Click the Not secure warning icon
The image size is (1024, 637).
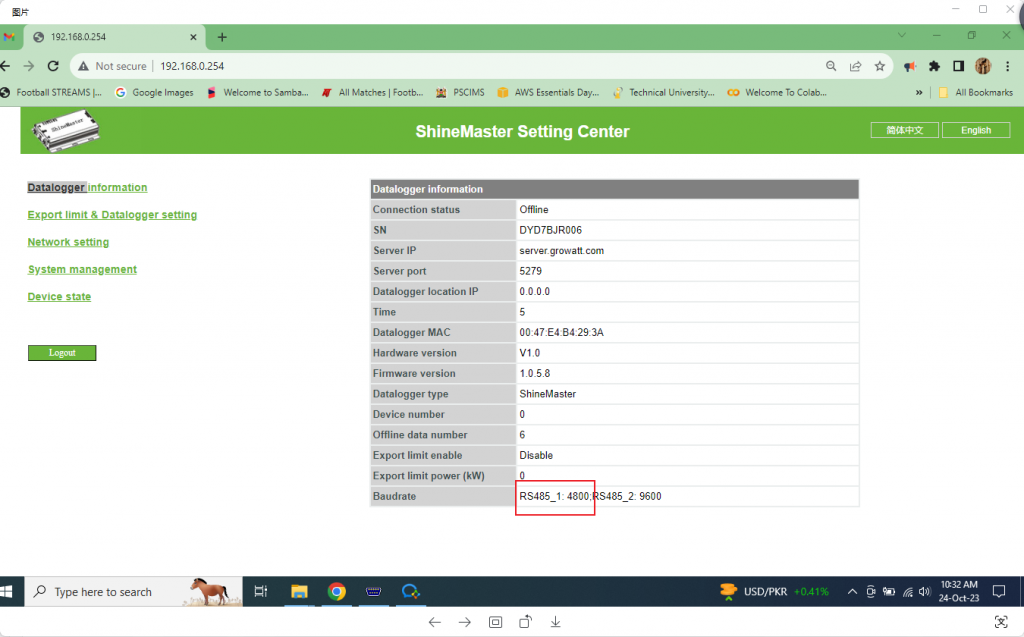click(x=84, y=66)
